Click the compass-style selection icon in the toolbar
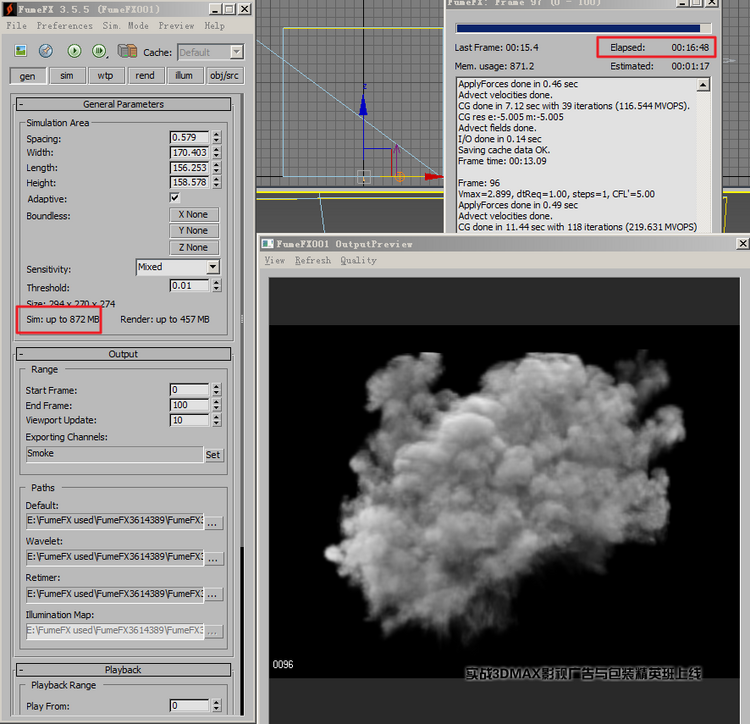Image resolution: width=750 pixels, height=724 pixels. 46,51
